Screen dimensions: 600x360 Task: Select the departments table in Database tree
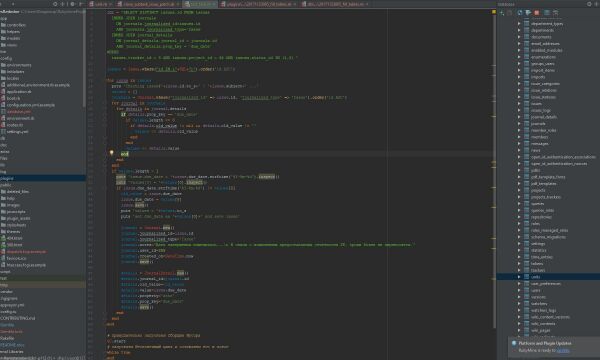pos(542,30)
